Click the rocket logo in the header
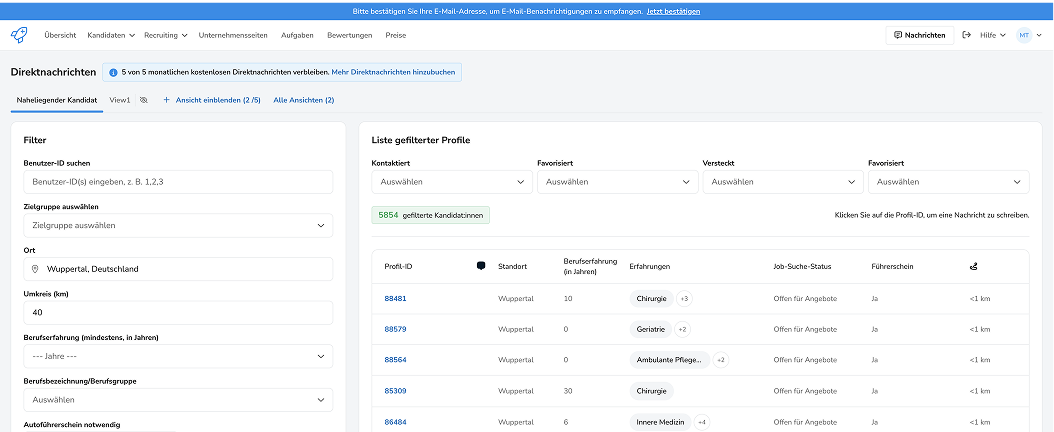The height and width of the screenshot is (432, 1054). 19,35
